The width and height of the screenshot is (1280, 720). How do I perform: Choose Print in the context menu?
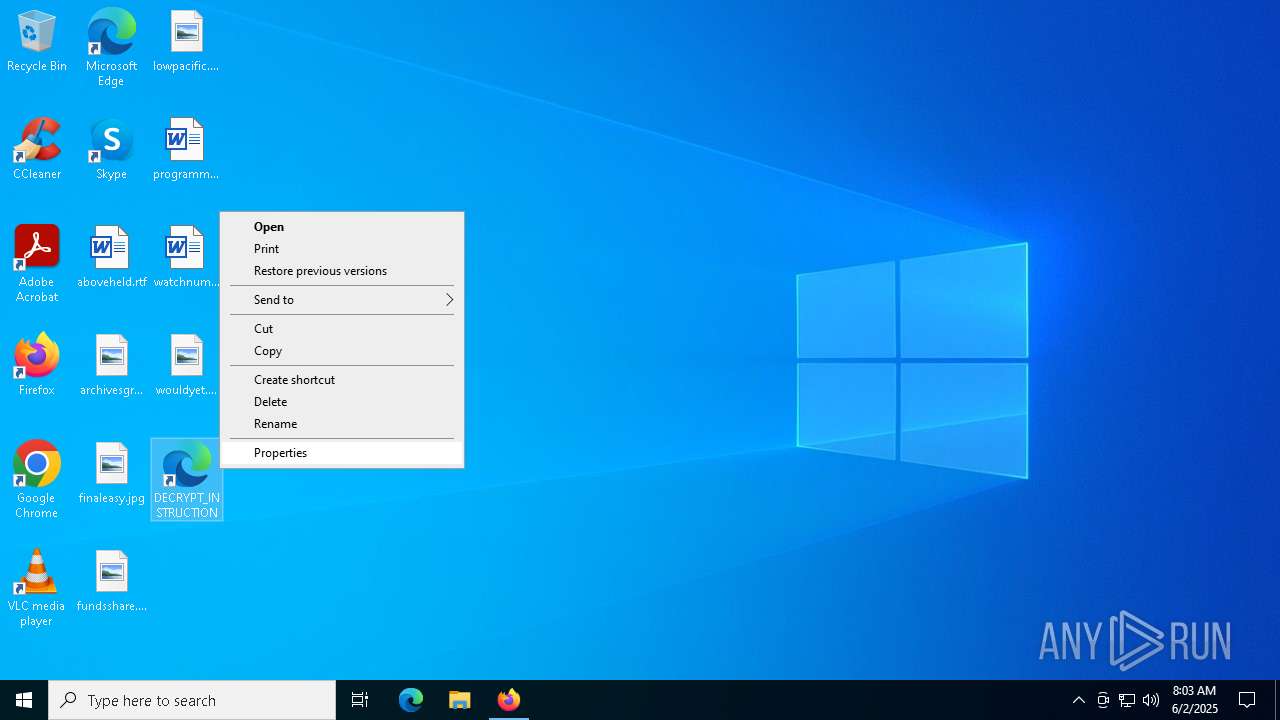[342, 249]
